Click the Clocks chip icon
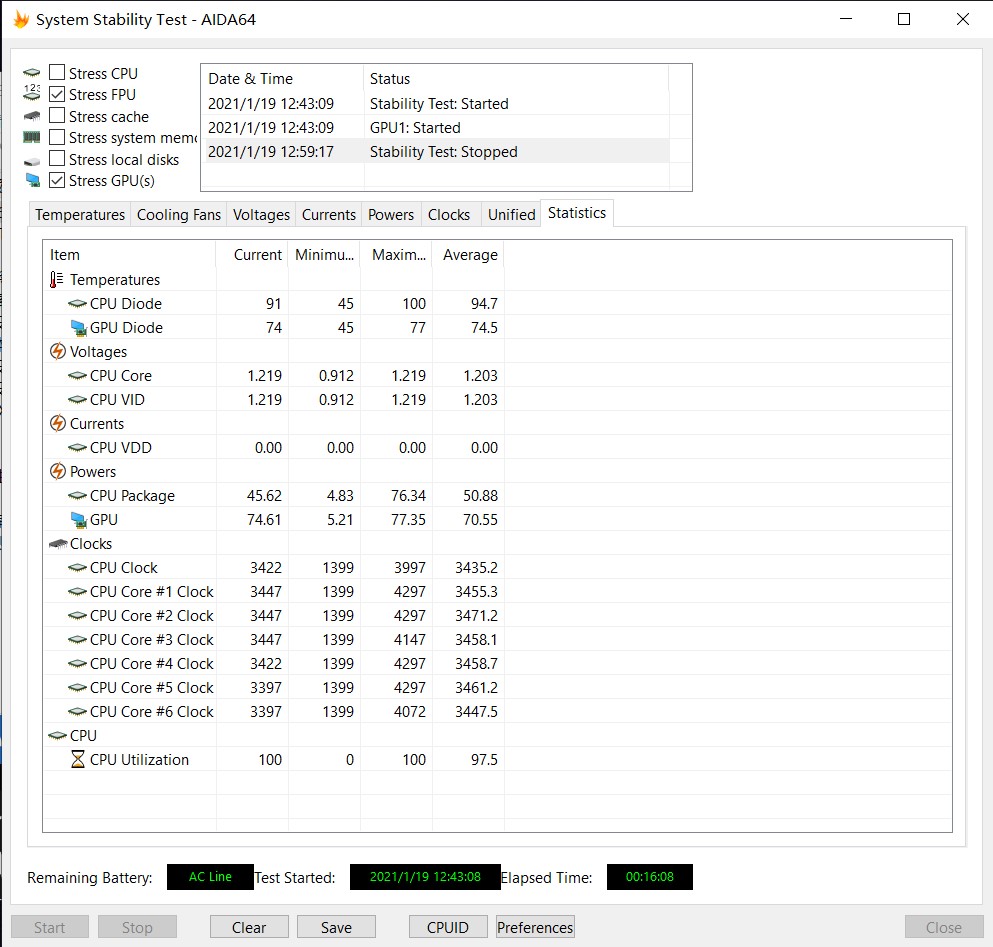This screenshot has height=947, width=993. pyautogui.click(x=58, y=543)
